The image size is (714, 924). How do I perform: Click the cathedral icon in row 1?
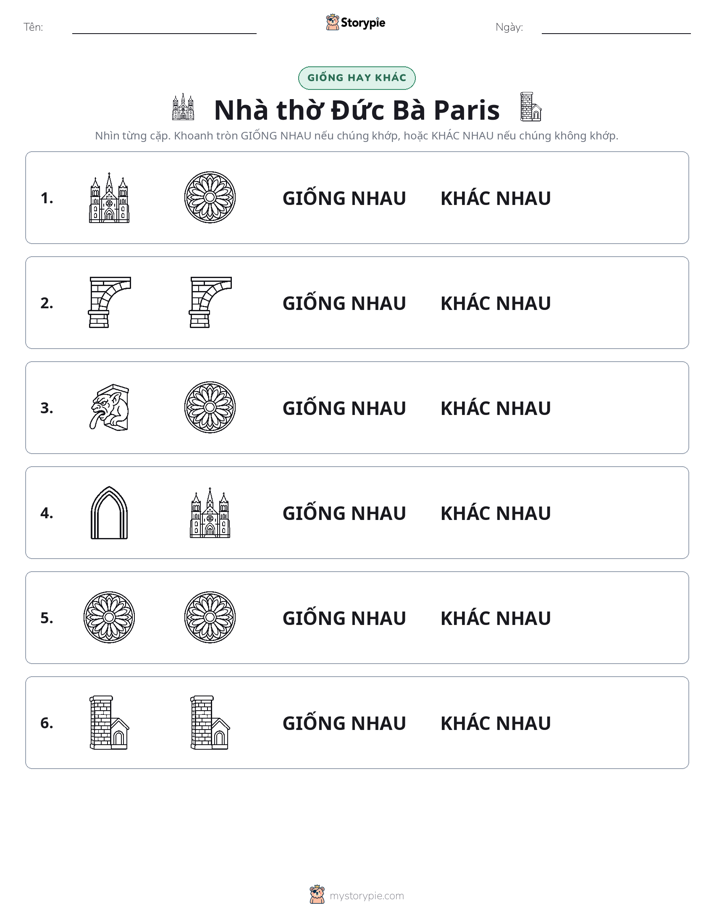click(x=109, y=197)
